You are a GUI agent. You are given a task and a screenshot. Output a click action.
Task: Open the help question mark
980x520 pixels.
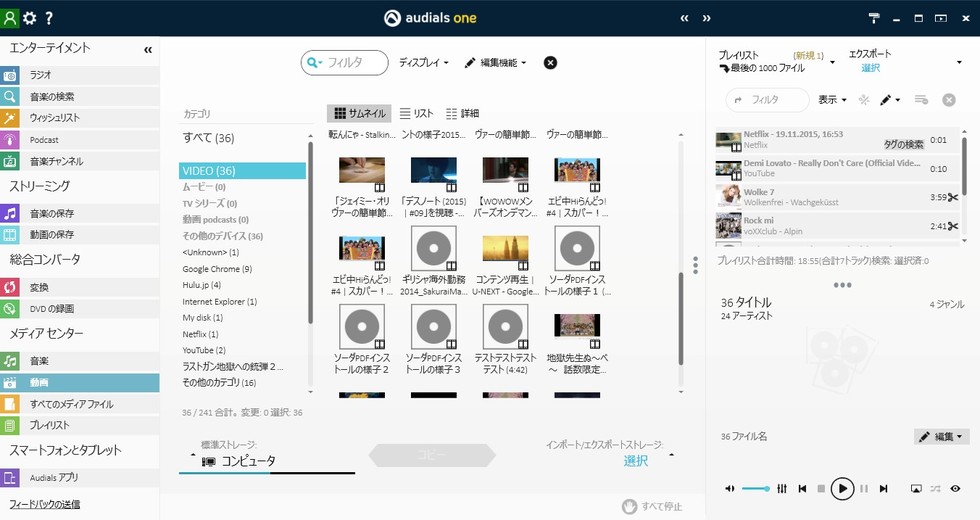point(49,18)
